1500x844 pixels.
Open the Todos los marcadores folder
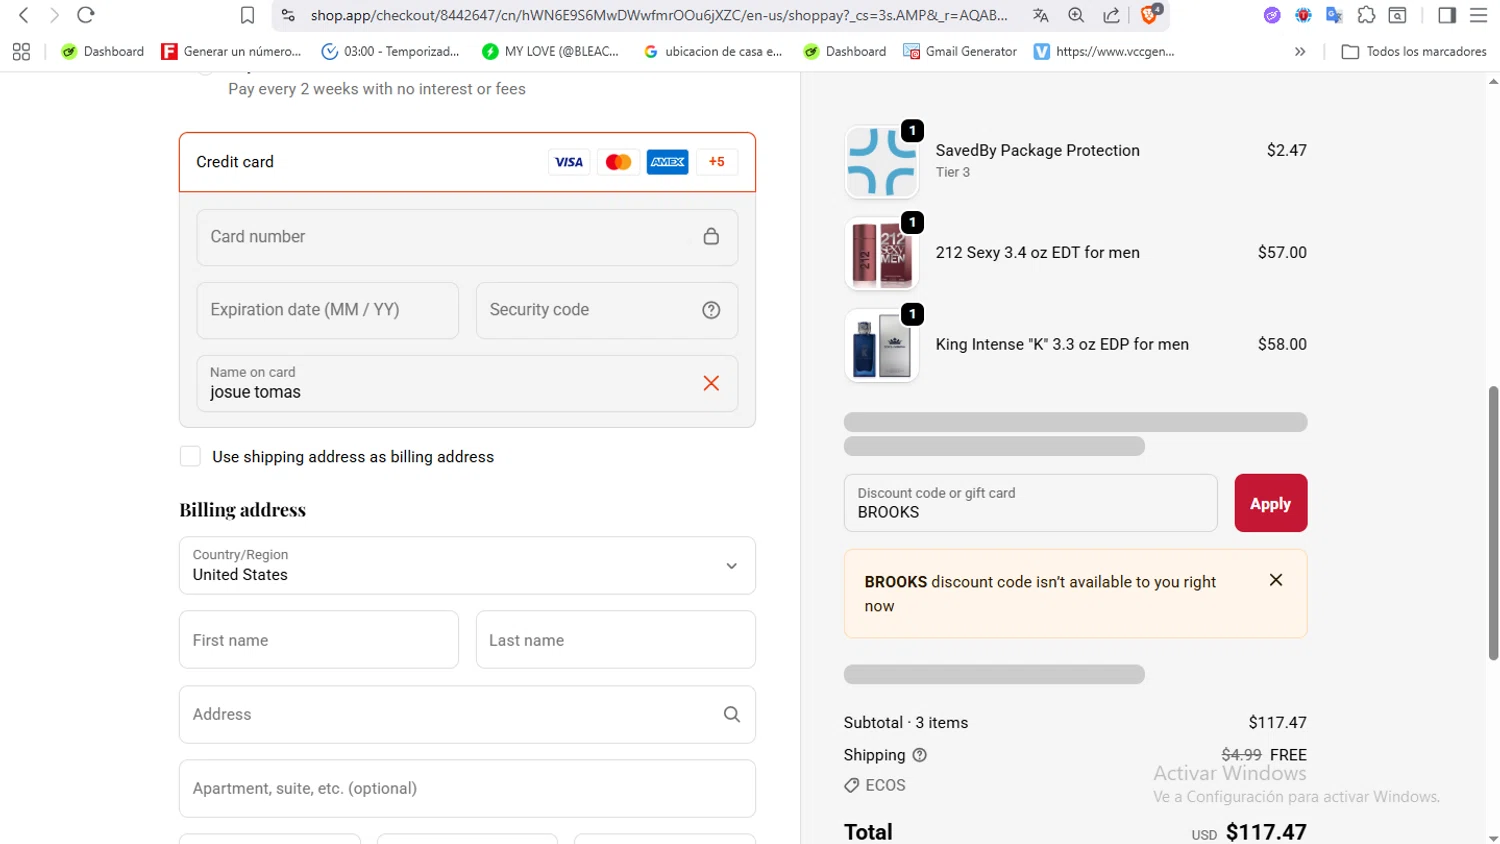click(x=1414, y=51)
